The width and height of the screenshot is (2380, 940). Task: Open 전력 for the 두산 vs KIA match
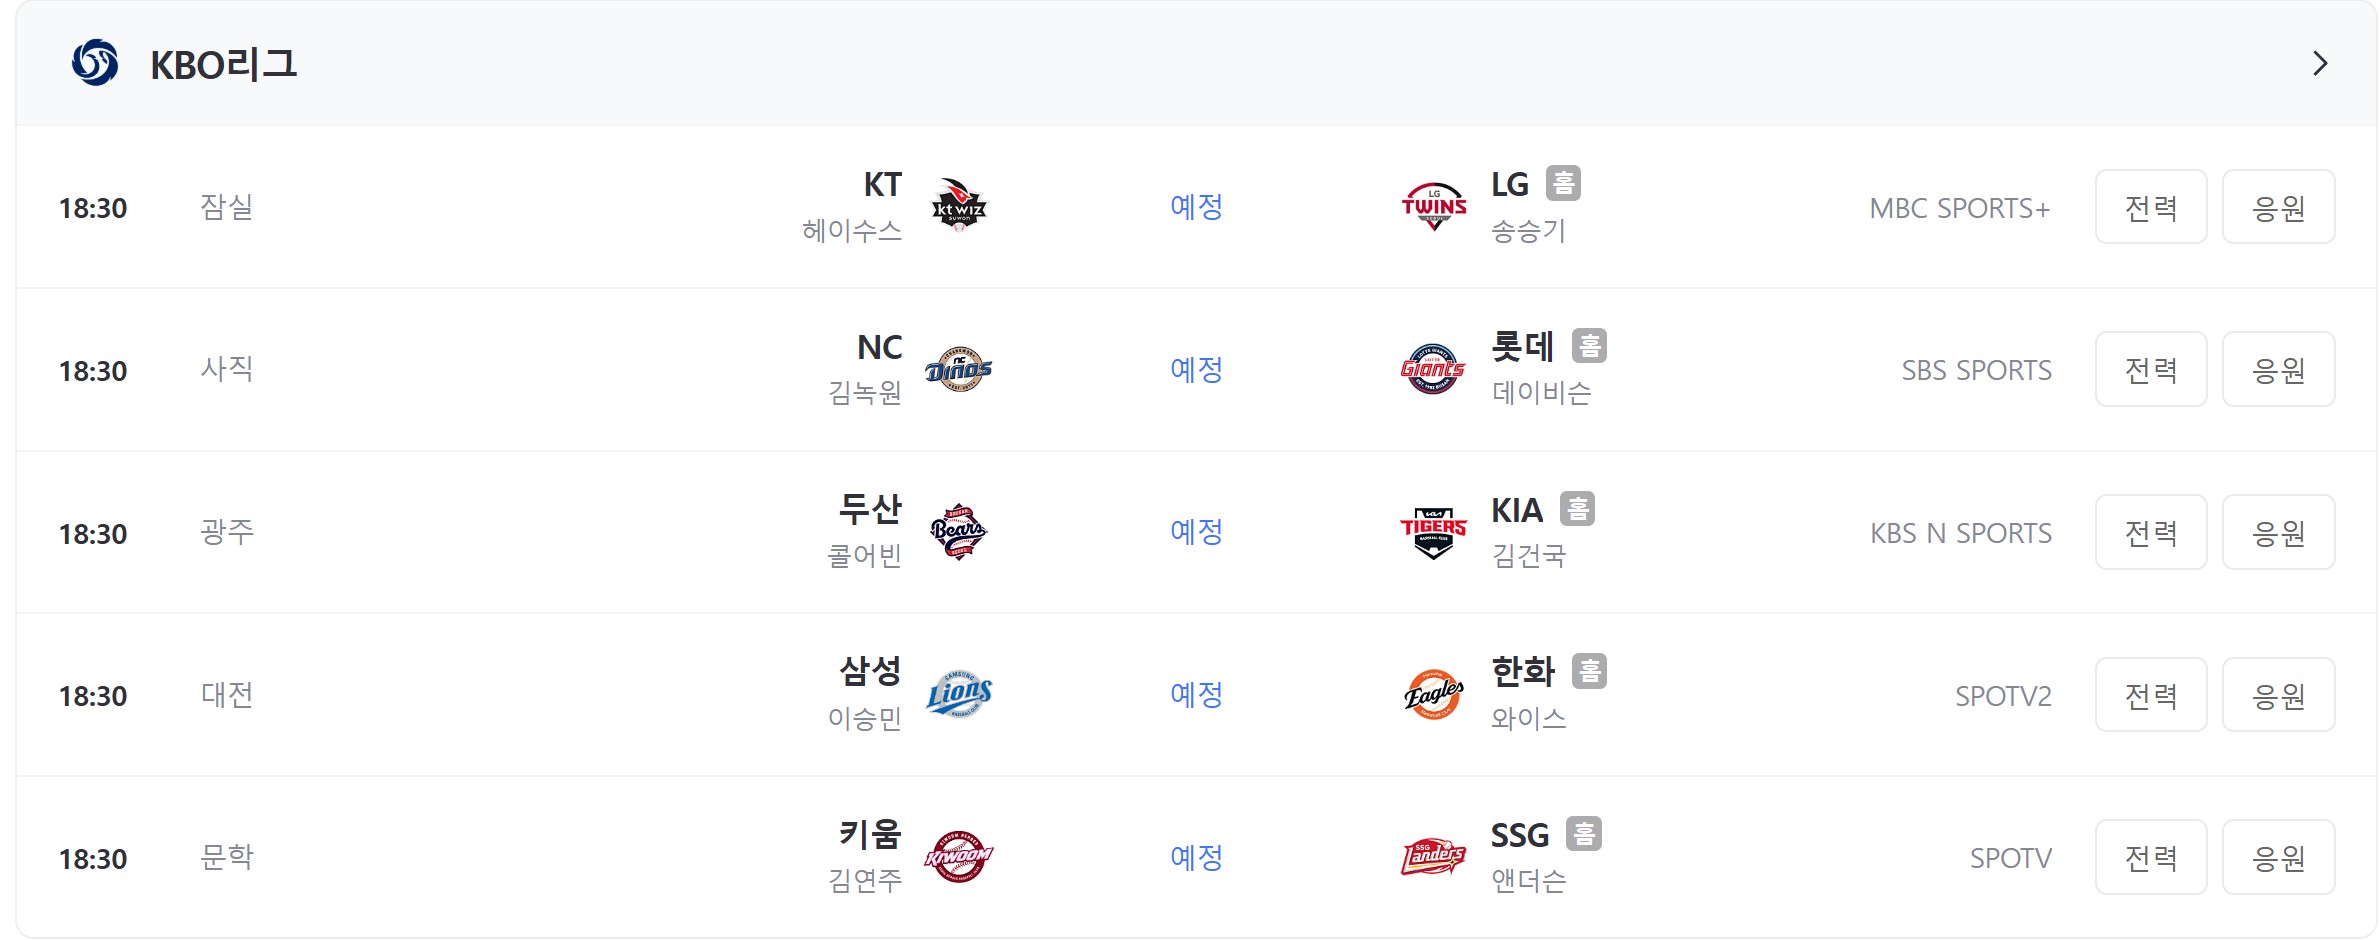coord(2151,532)
